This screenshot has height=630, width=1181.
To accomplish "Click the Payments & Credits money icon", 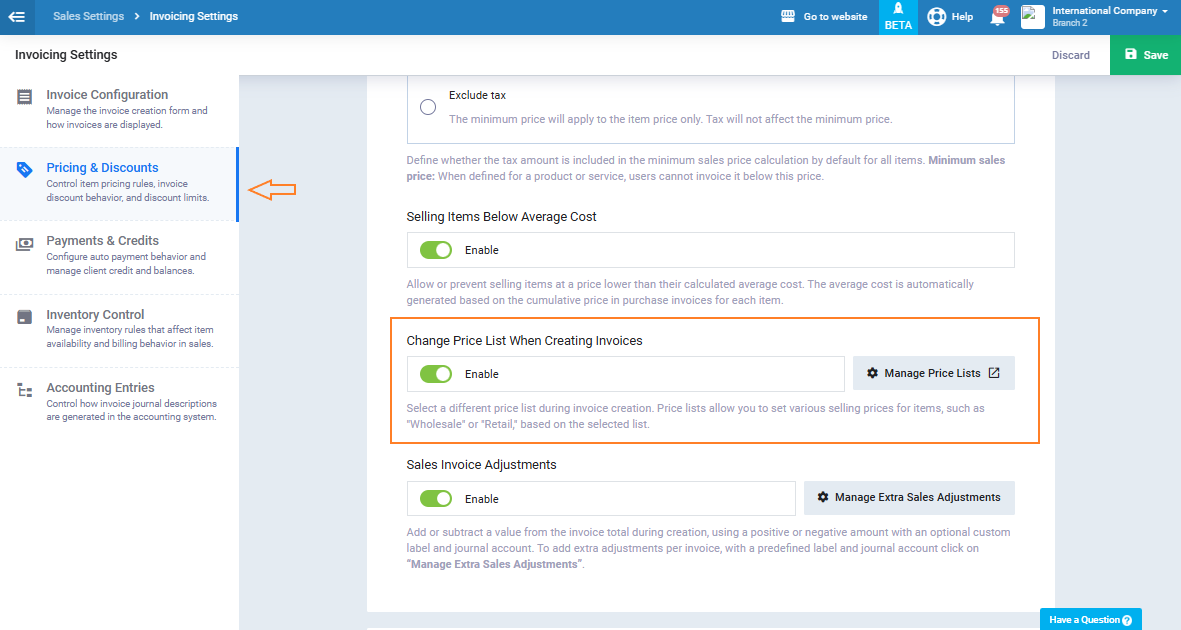I will point(25,244).
